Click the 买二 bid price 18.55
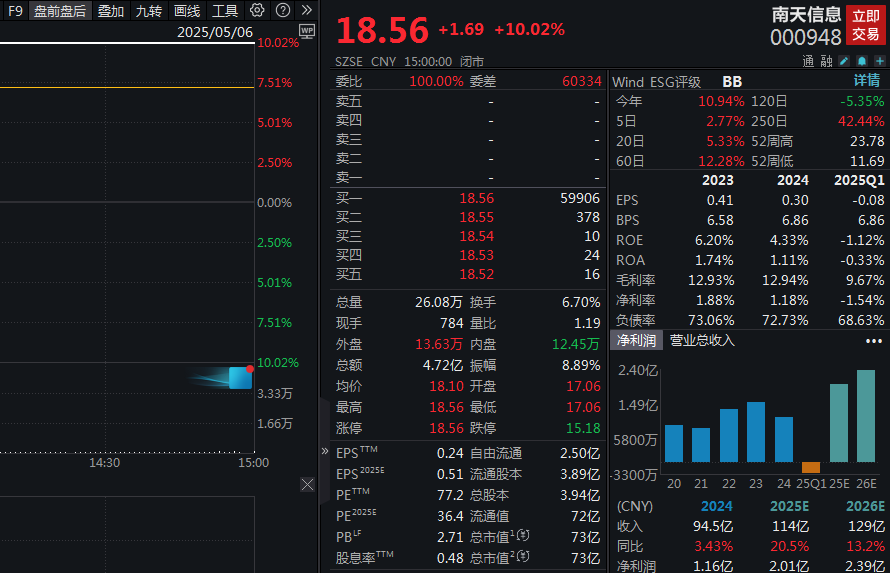The width and height of the screenshot is (890, 573). (476, 217)
